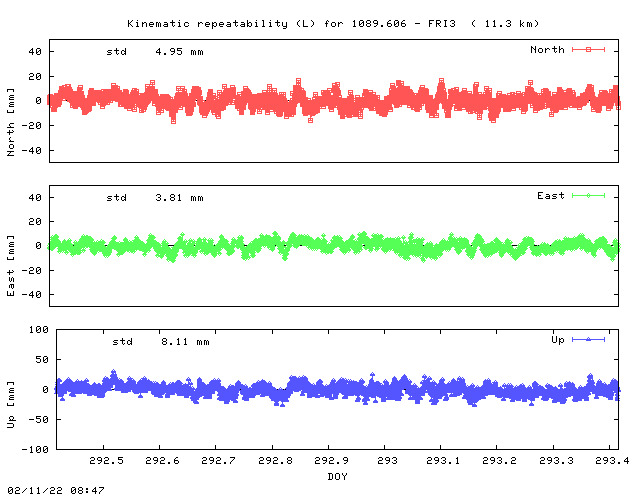Click the x-axis tick label 292.9
640x496 pixels.
coord(331,460)
